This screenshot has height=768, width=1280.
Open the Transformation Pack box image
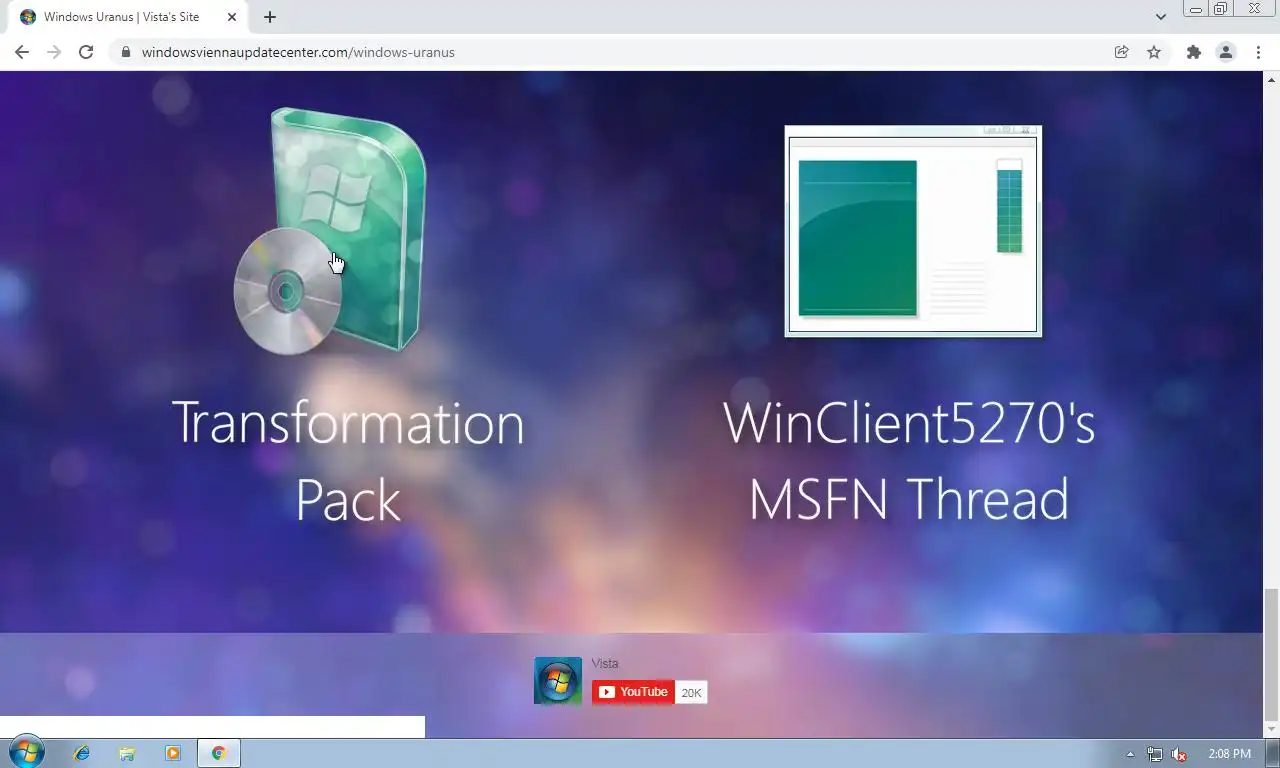[x=331, y=231]
